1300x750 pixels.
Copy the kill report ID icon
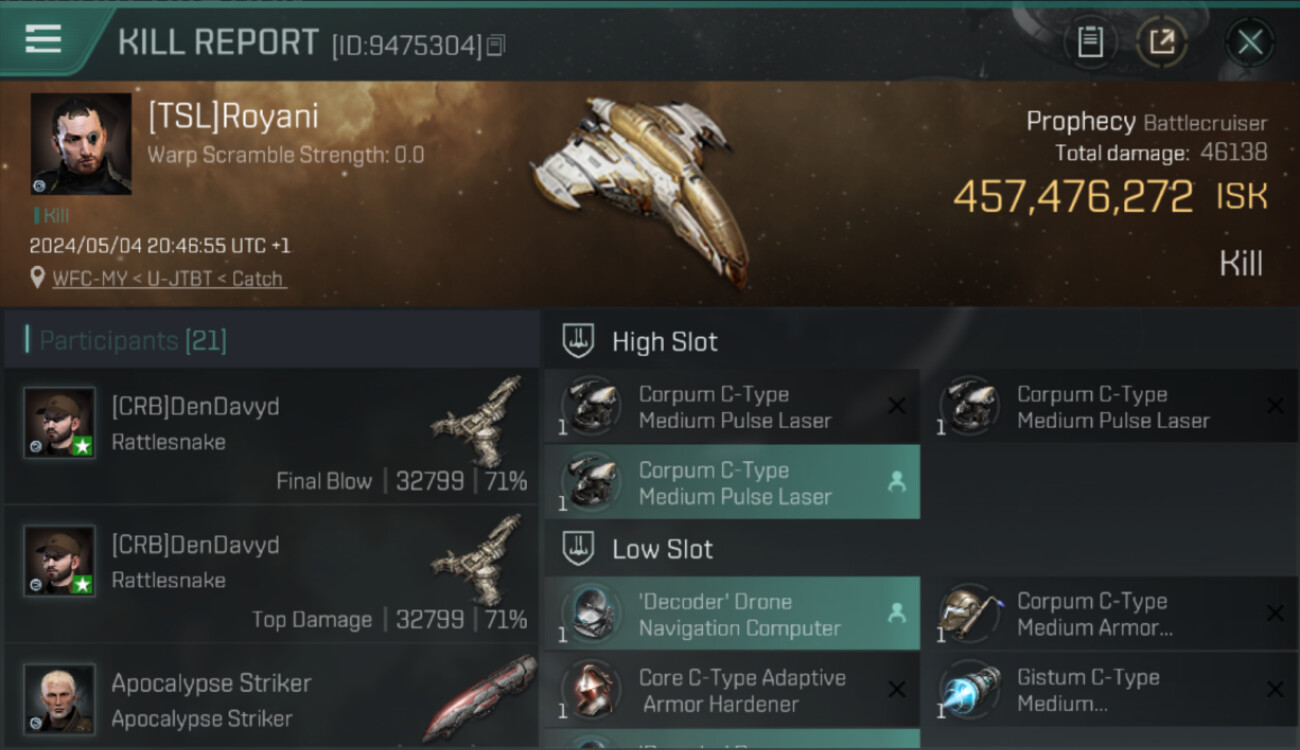496,45
